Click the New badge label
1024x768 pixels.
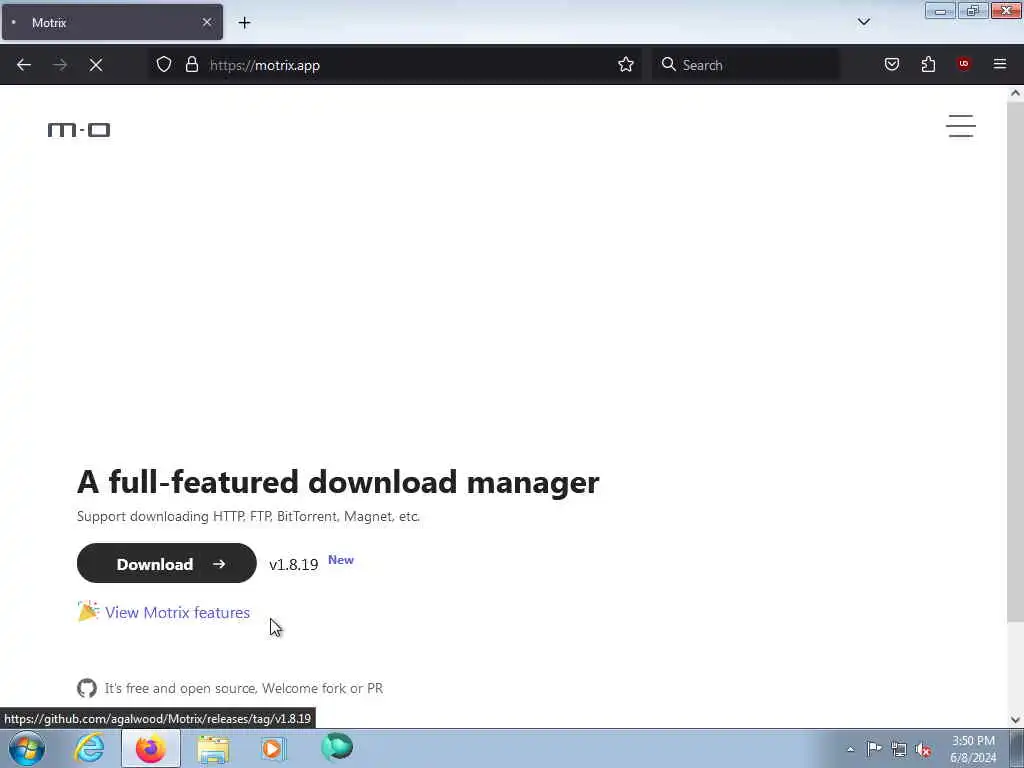tap(341, 560)
